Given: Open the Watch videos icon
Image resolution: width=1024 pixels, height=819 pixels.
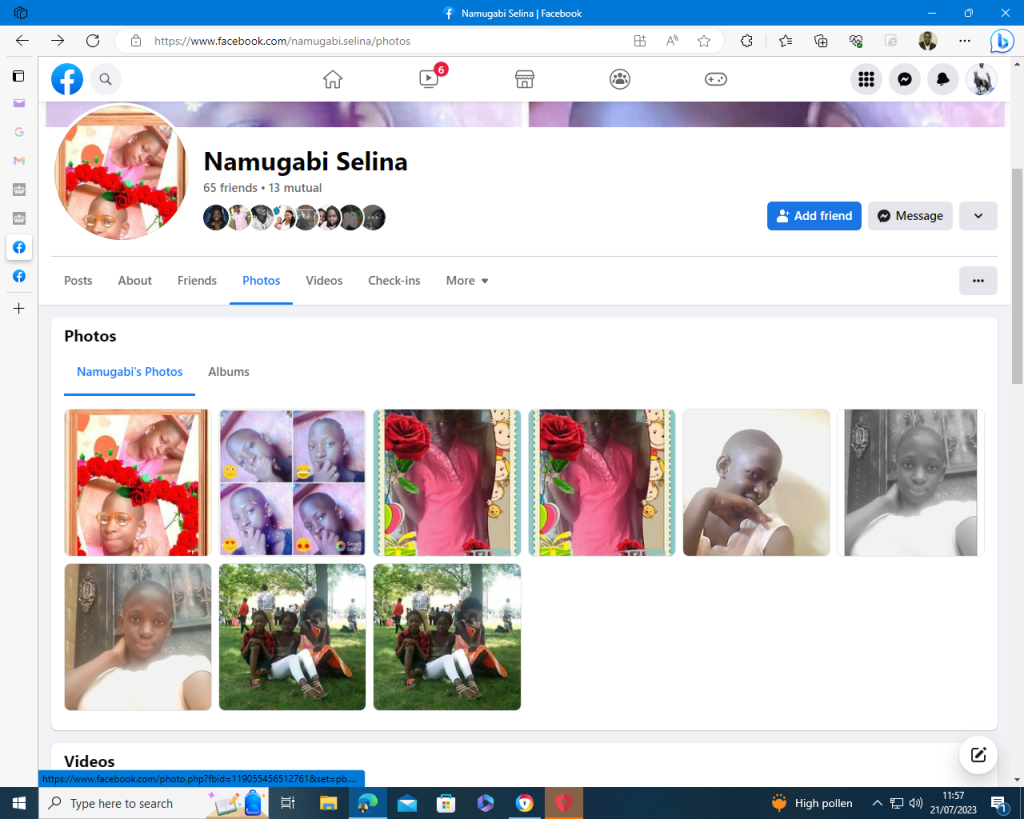Looking at the screenshot, I should click(429, 79).
